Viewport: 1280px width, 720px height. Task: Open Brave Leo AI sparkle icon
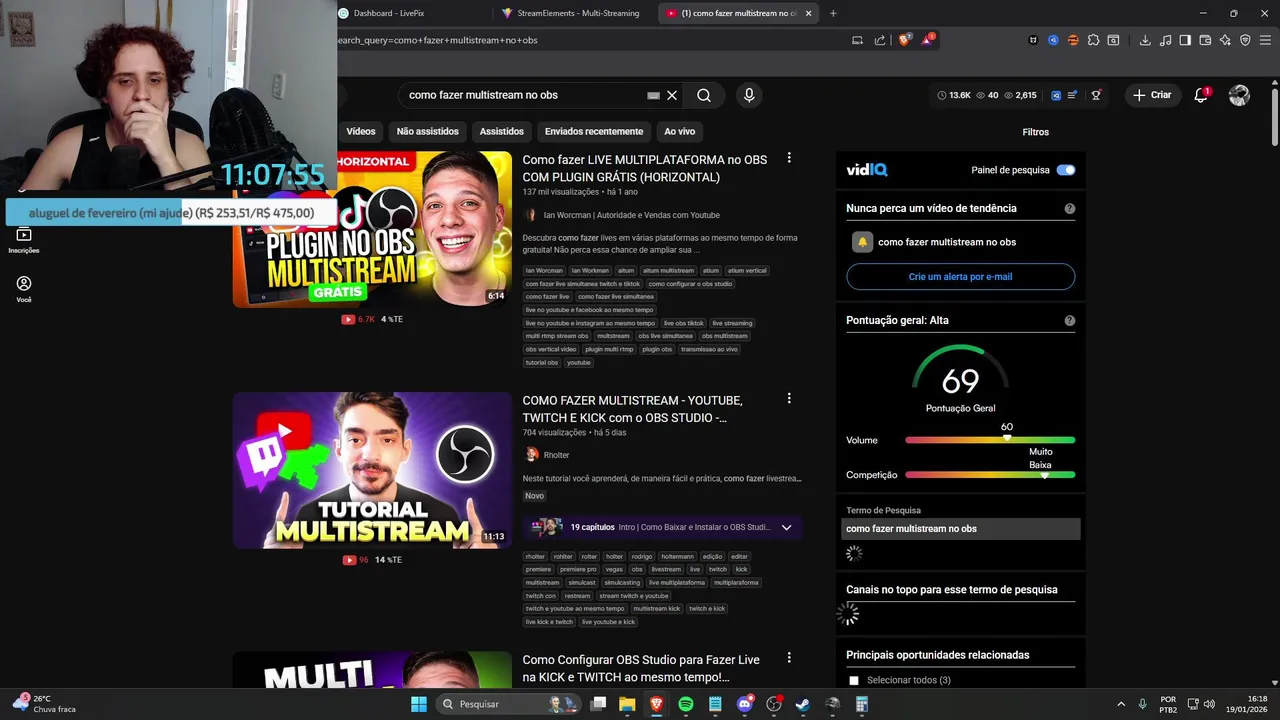pyautogui.click(x=1225, y=40)
